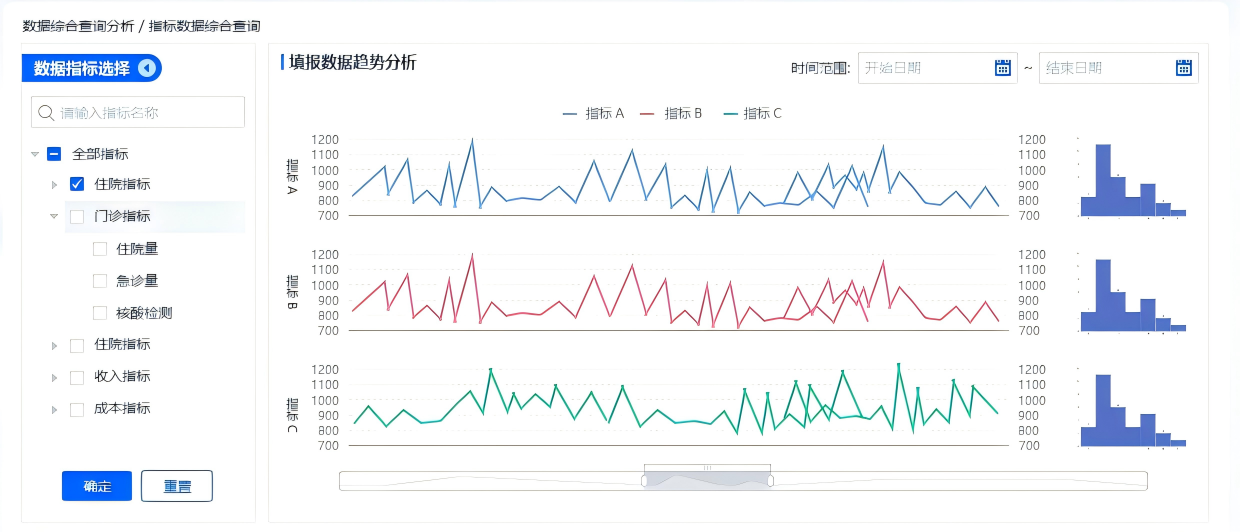Check the 门诊指标 checkbox

(77, 216)
